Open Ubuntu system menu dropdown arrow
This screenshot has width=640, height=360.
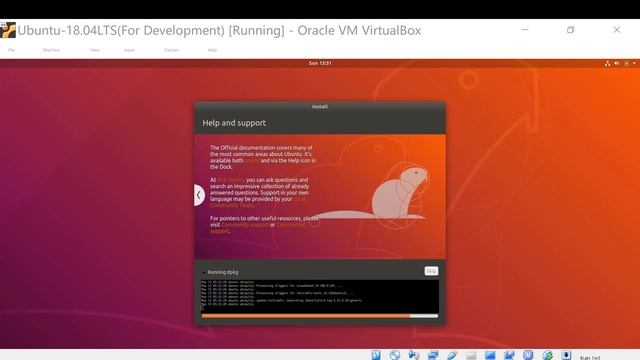pos(634,63)
